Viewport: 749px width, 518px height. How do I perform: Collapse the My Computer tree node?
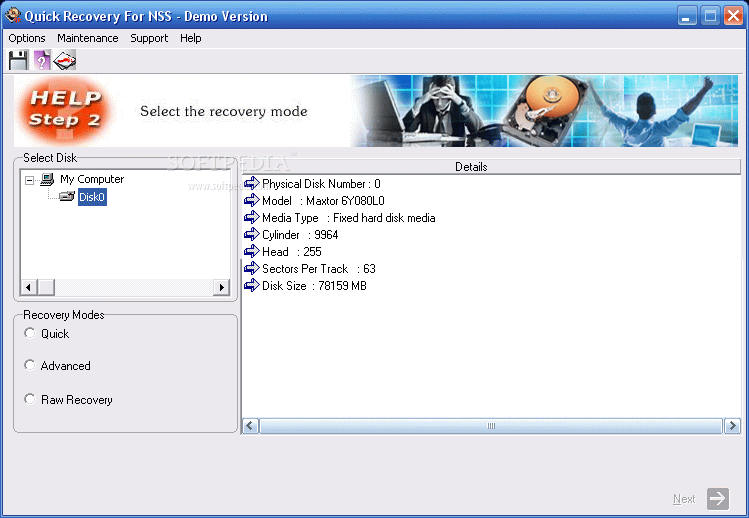click(x=30, y=180)
